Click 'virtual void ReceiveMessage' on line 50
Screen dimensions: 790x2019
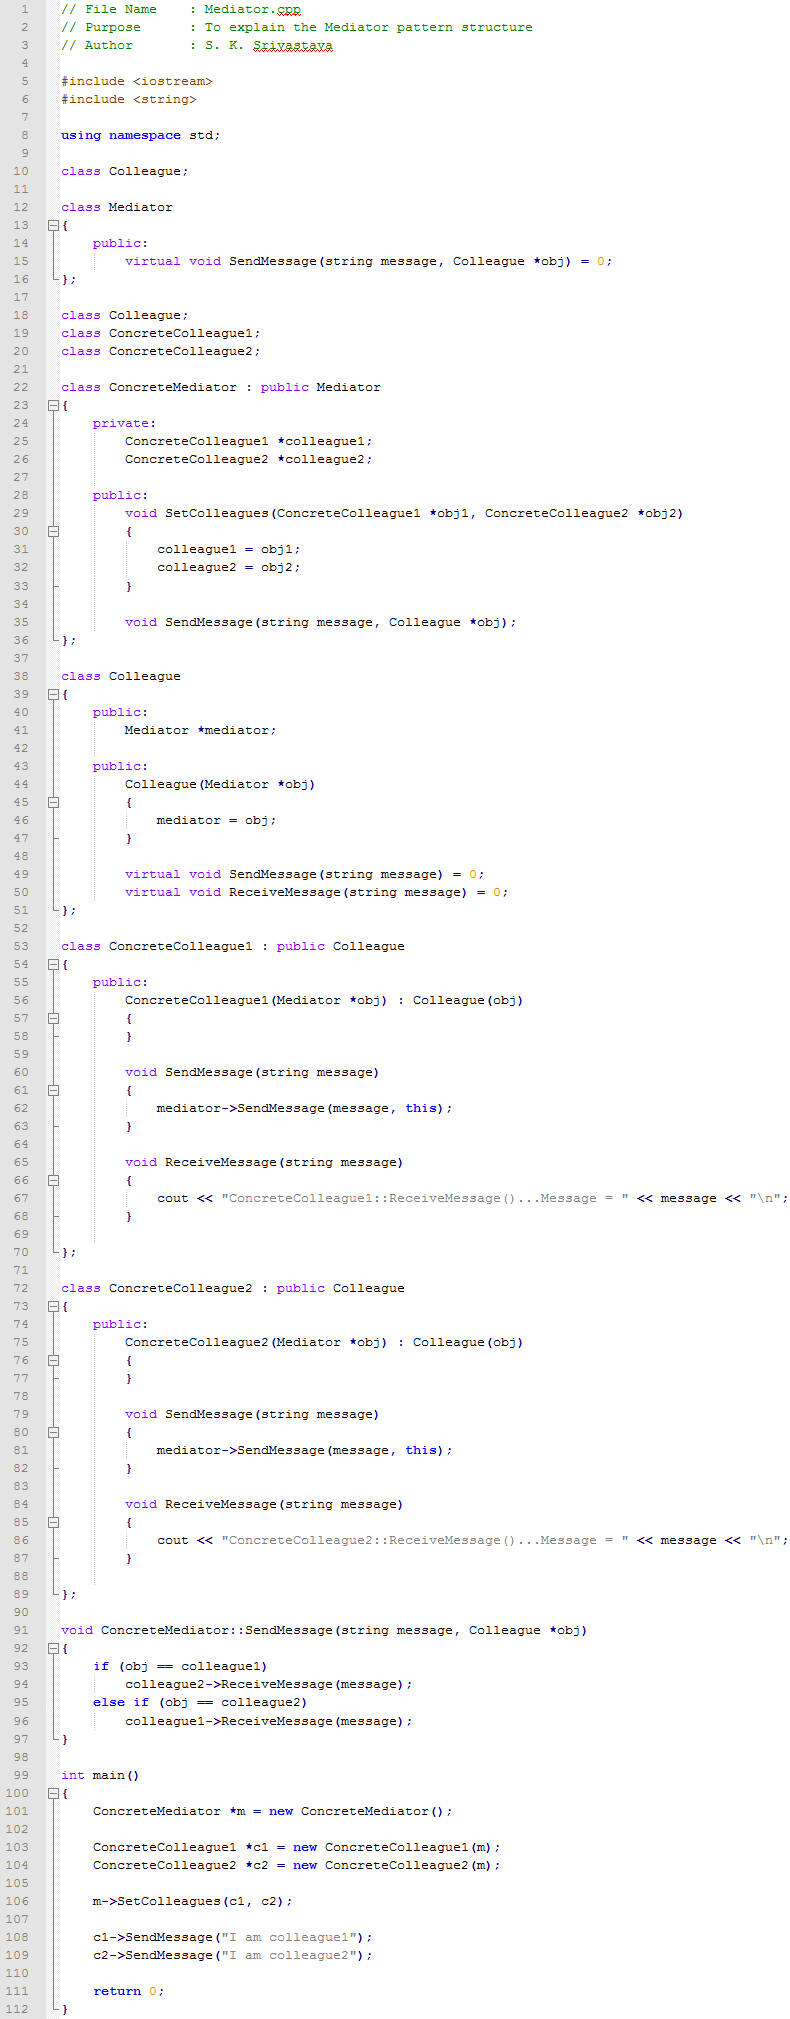pos(233,892)
